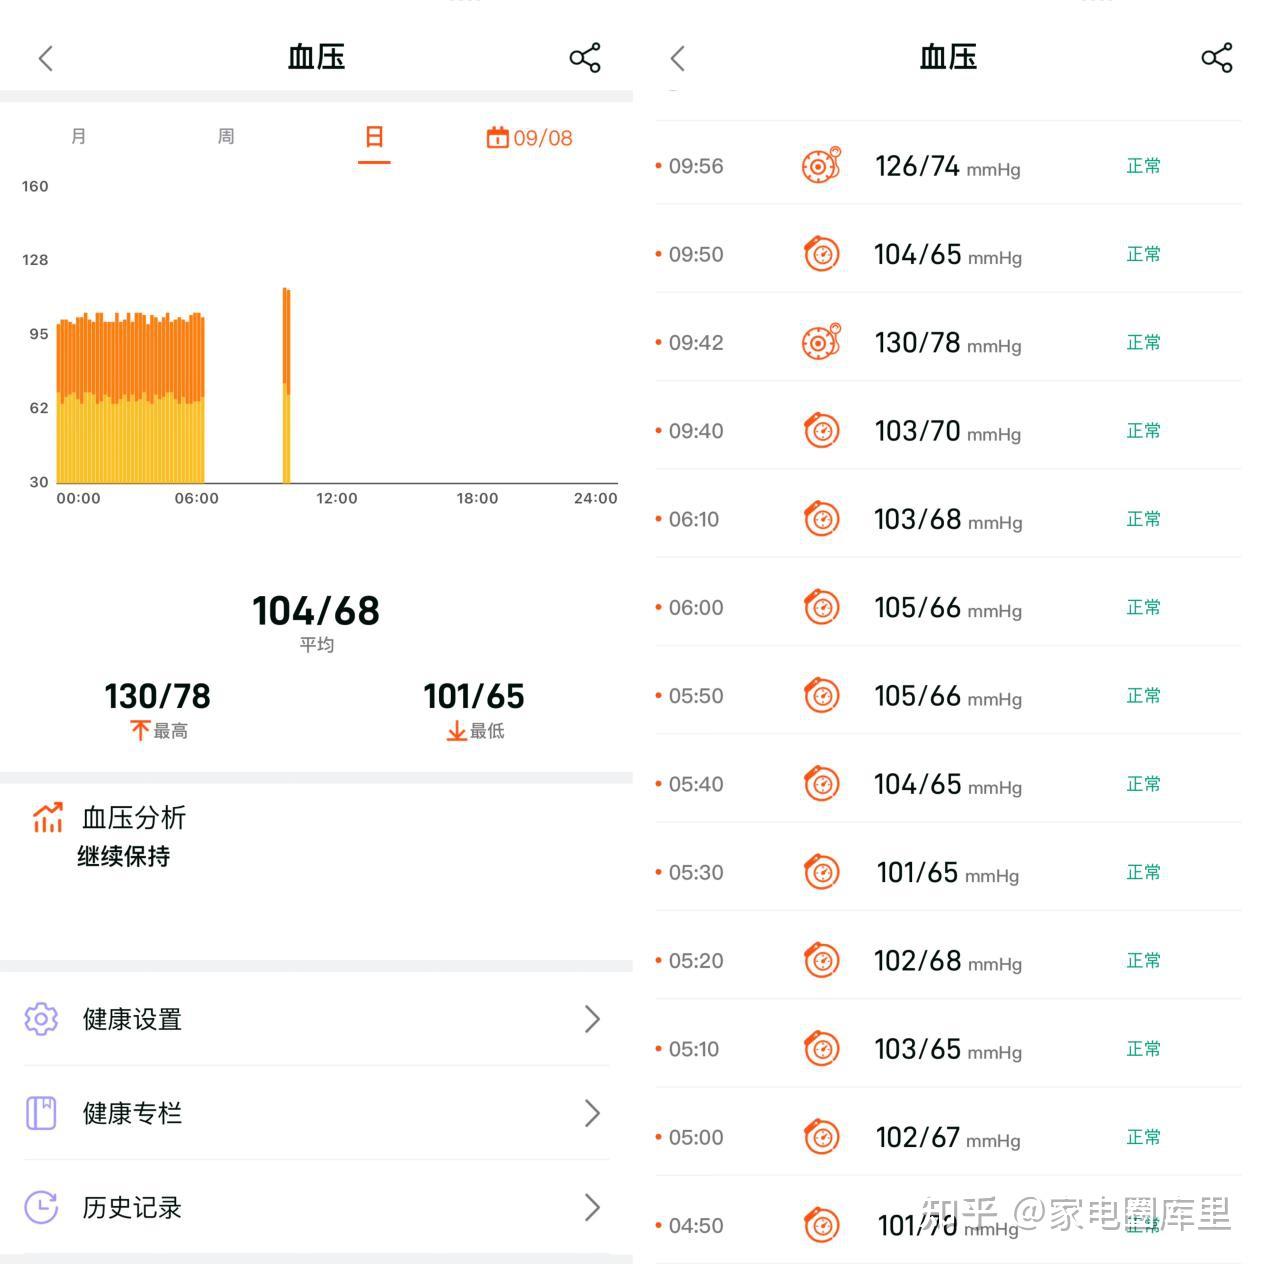Tap the back arrow on the records list screen

[677, 58]
